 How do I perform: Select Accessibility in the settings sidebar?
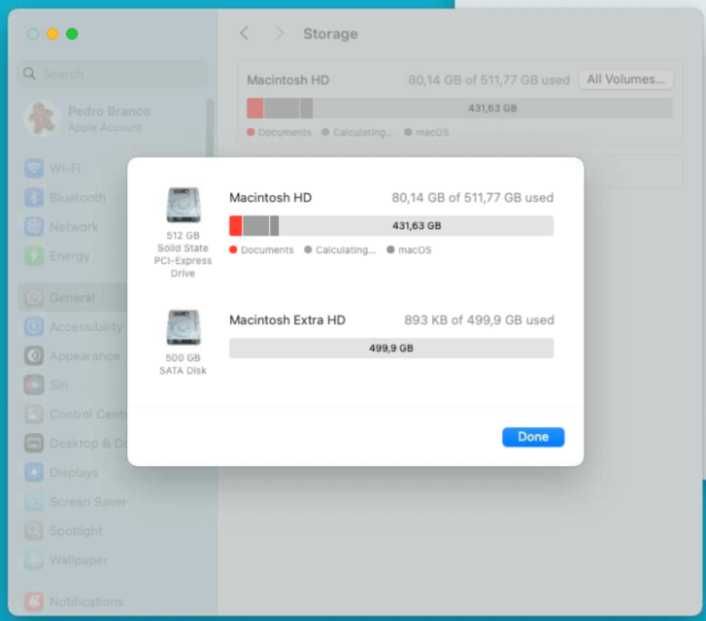click(x=72, y=326)
